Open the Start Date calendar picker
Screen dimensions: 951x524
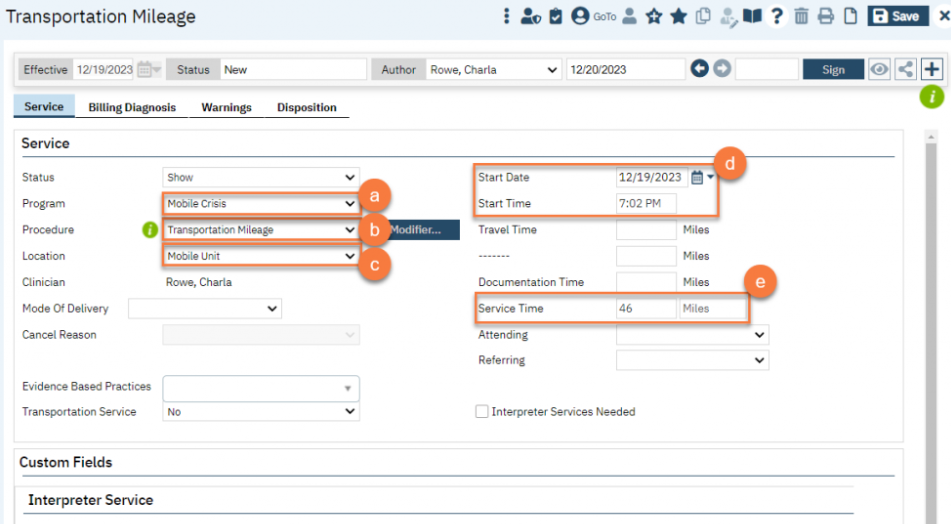(698, 177)
